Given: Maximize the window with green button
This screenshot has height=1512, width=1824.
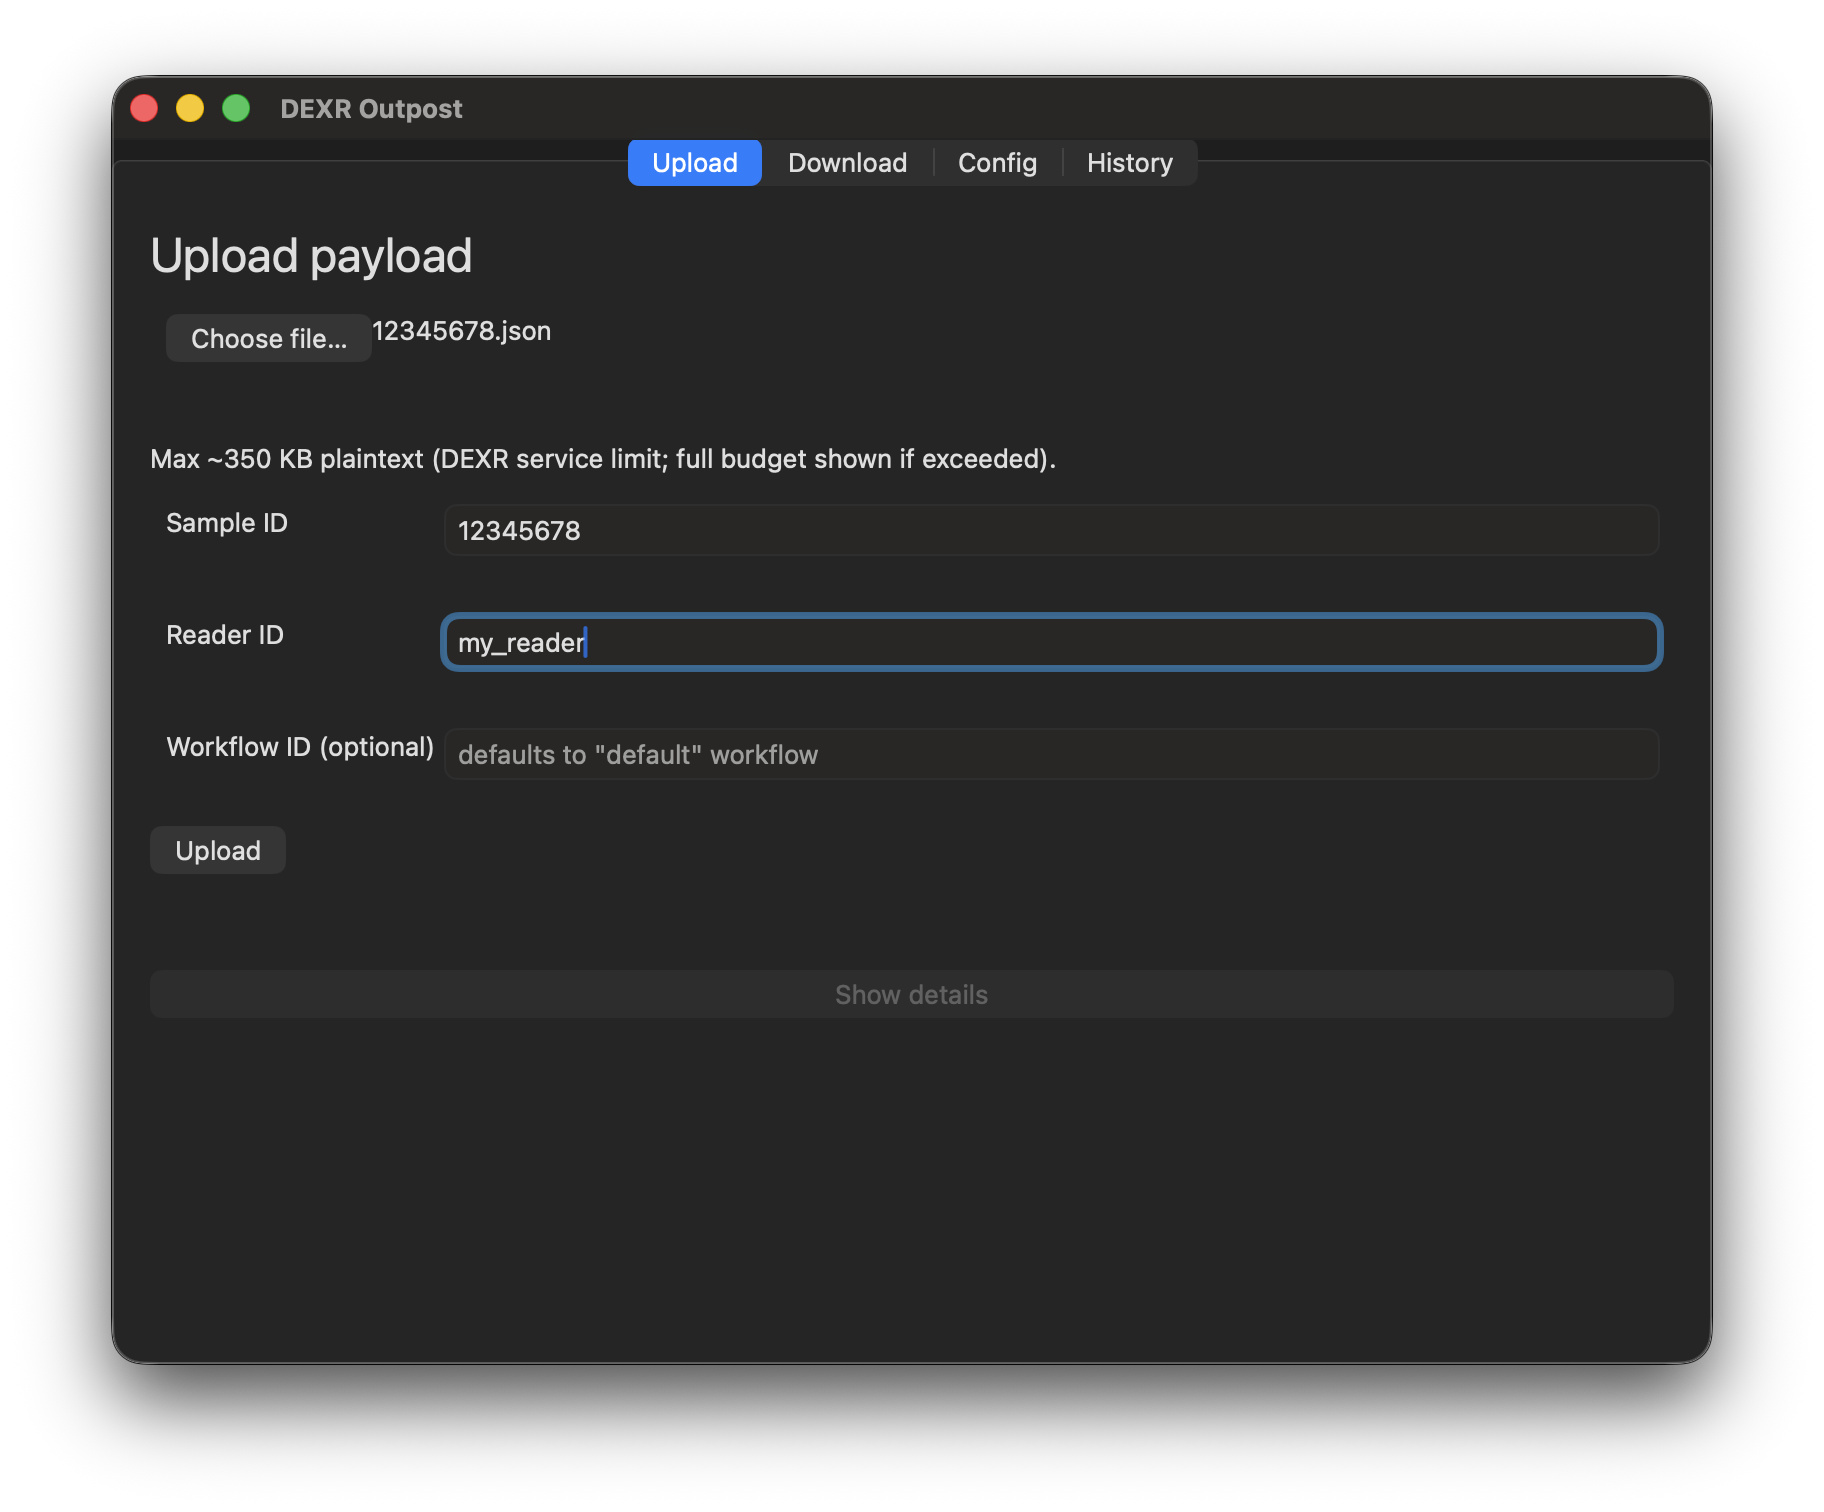Looking at the screenshot, I should point(236,108).
